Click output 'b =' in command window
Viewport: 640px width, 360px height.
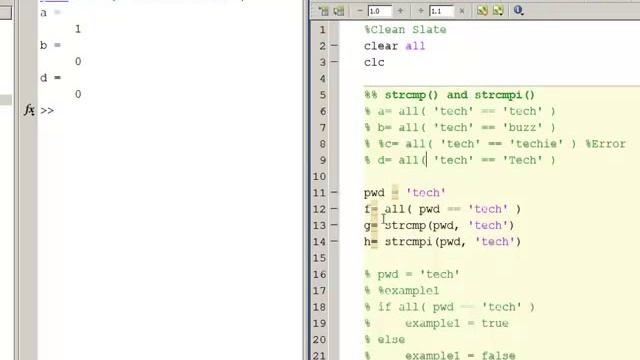coord(50,45)
